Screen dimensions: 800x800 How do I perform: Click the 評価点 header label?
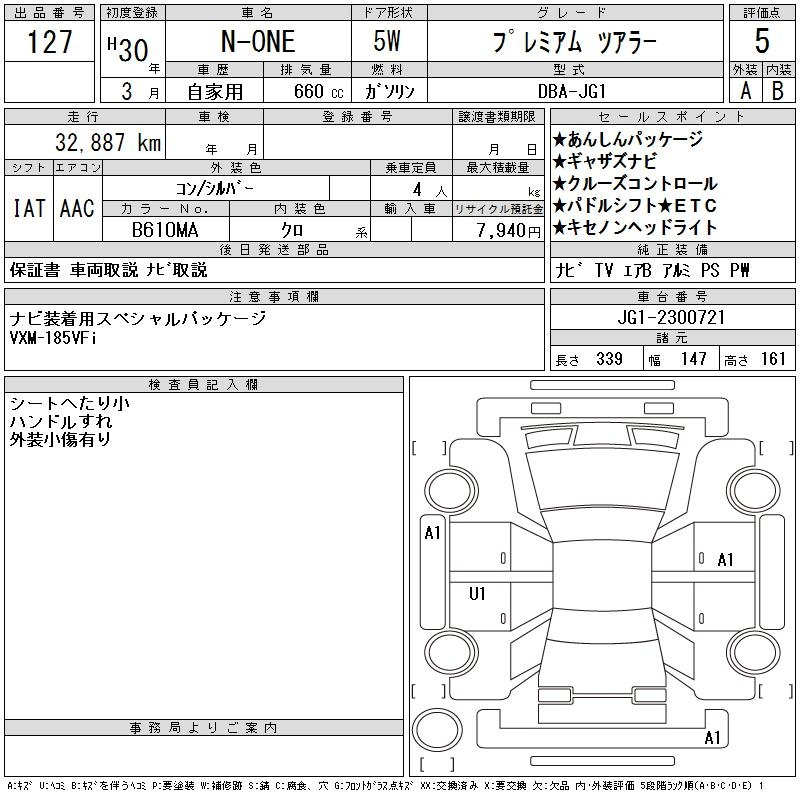pyautogui.click(x=762, y=13)
